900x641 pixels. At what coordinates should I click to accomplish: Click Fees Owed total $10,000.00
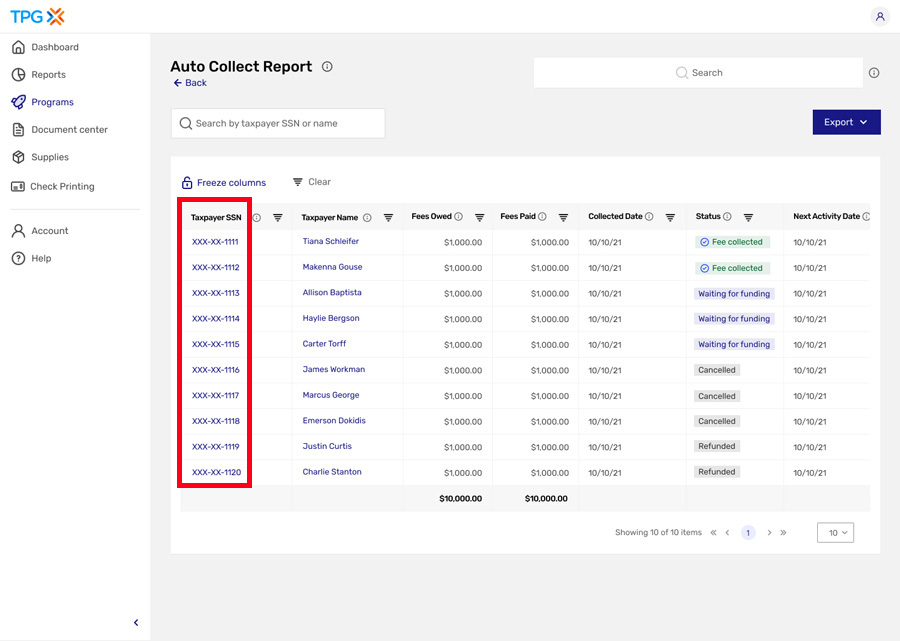460,499
